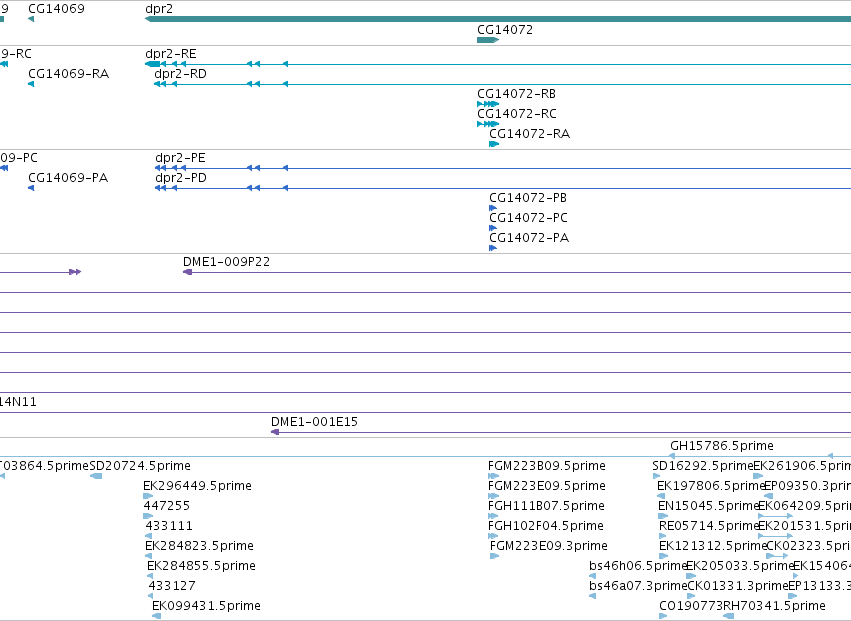Image resolution: width=851 pixels, height=621 pixels.
Task: Select transcript label dpr2-RD
Action: pos(181,74)
